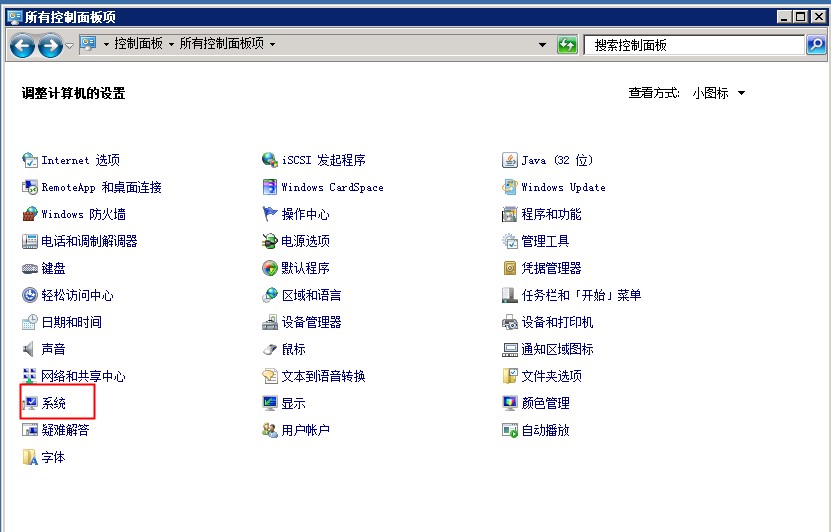Click the 所有控制面板项 breadcrumb segment
The height and width of the screenshot is (532, 831).
coord(222,44)
